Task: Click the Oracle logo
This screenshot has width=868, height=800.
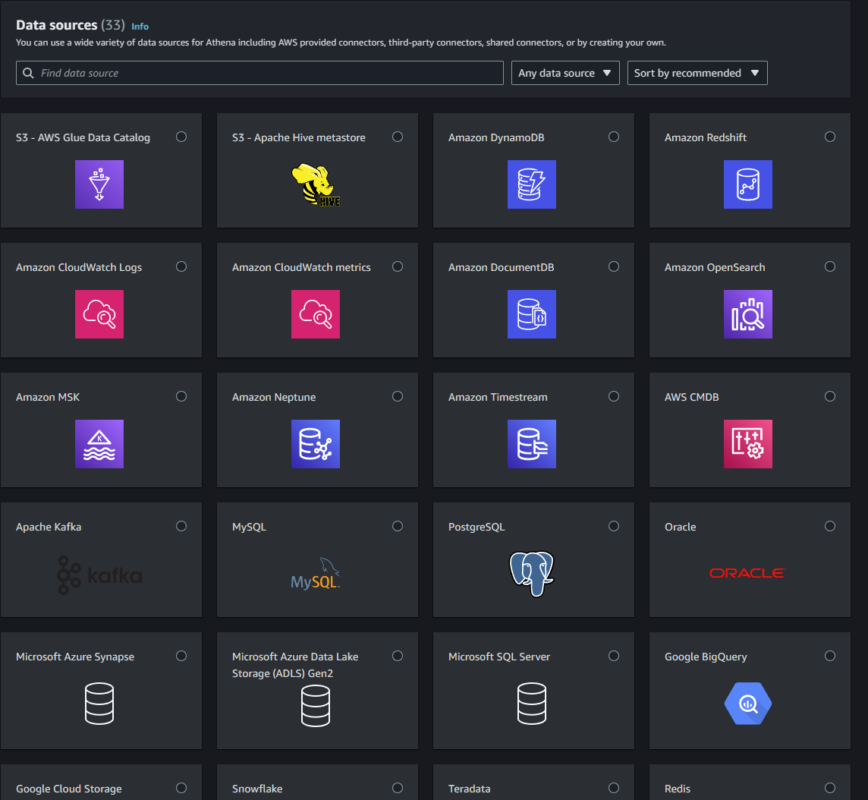Action: [x=747, y=573]
